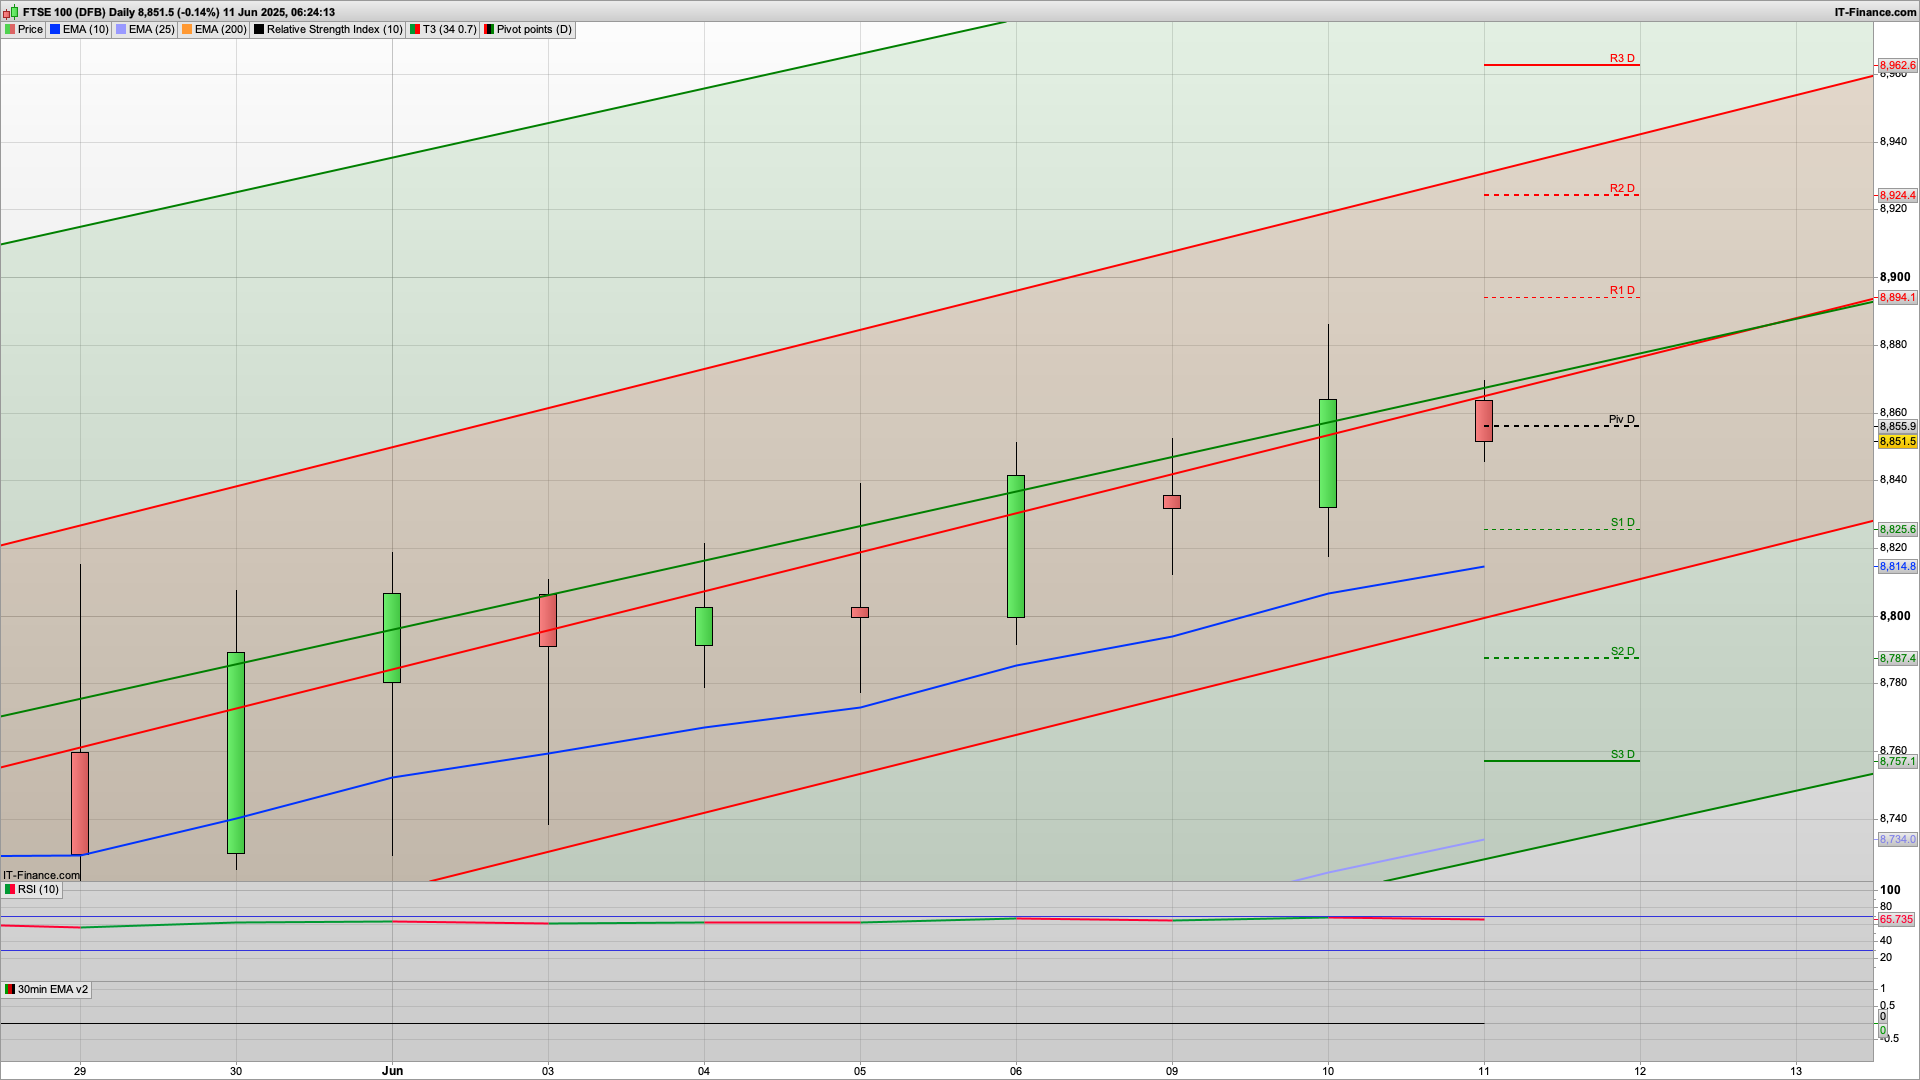1920x1080 pixels.
Task: Click the EMA 10 value tag 8,814.8
Action: point(1897,567)
